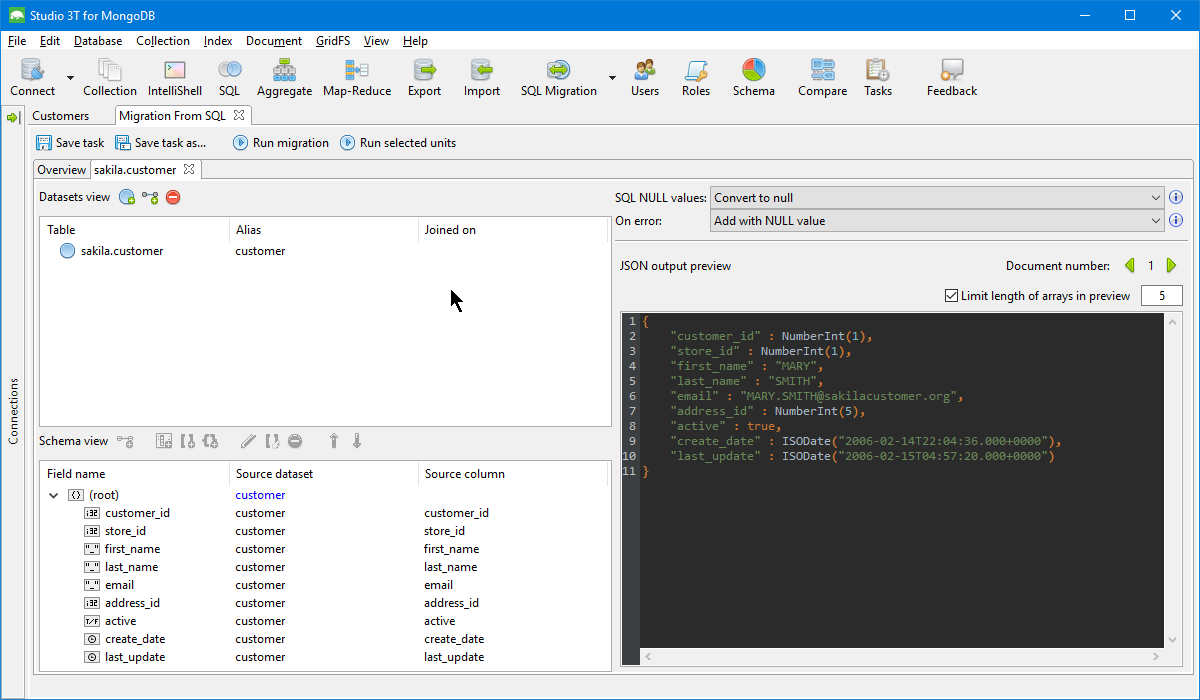Viewport: 1200px width, 700px height.
Task: Launch IntelliShell from the toolbar
Action: coord(175,70)
